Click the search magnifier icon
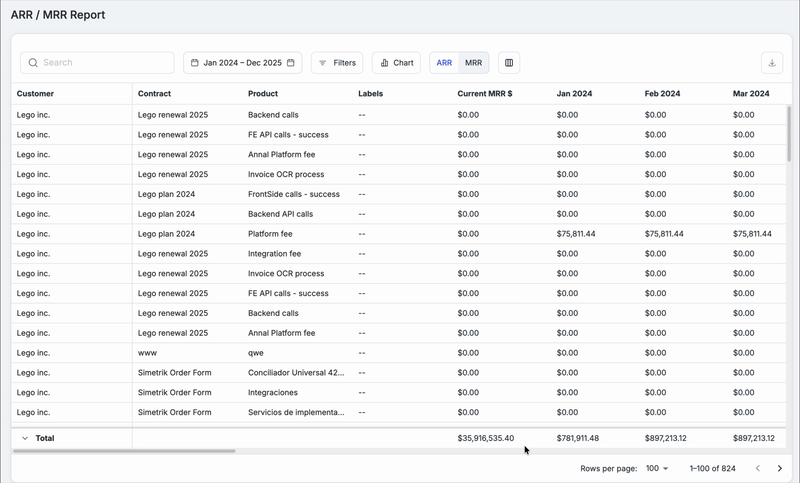800x483 pixels. [x=33, y=63]
